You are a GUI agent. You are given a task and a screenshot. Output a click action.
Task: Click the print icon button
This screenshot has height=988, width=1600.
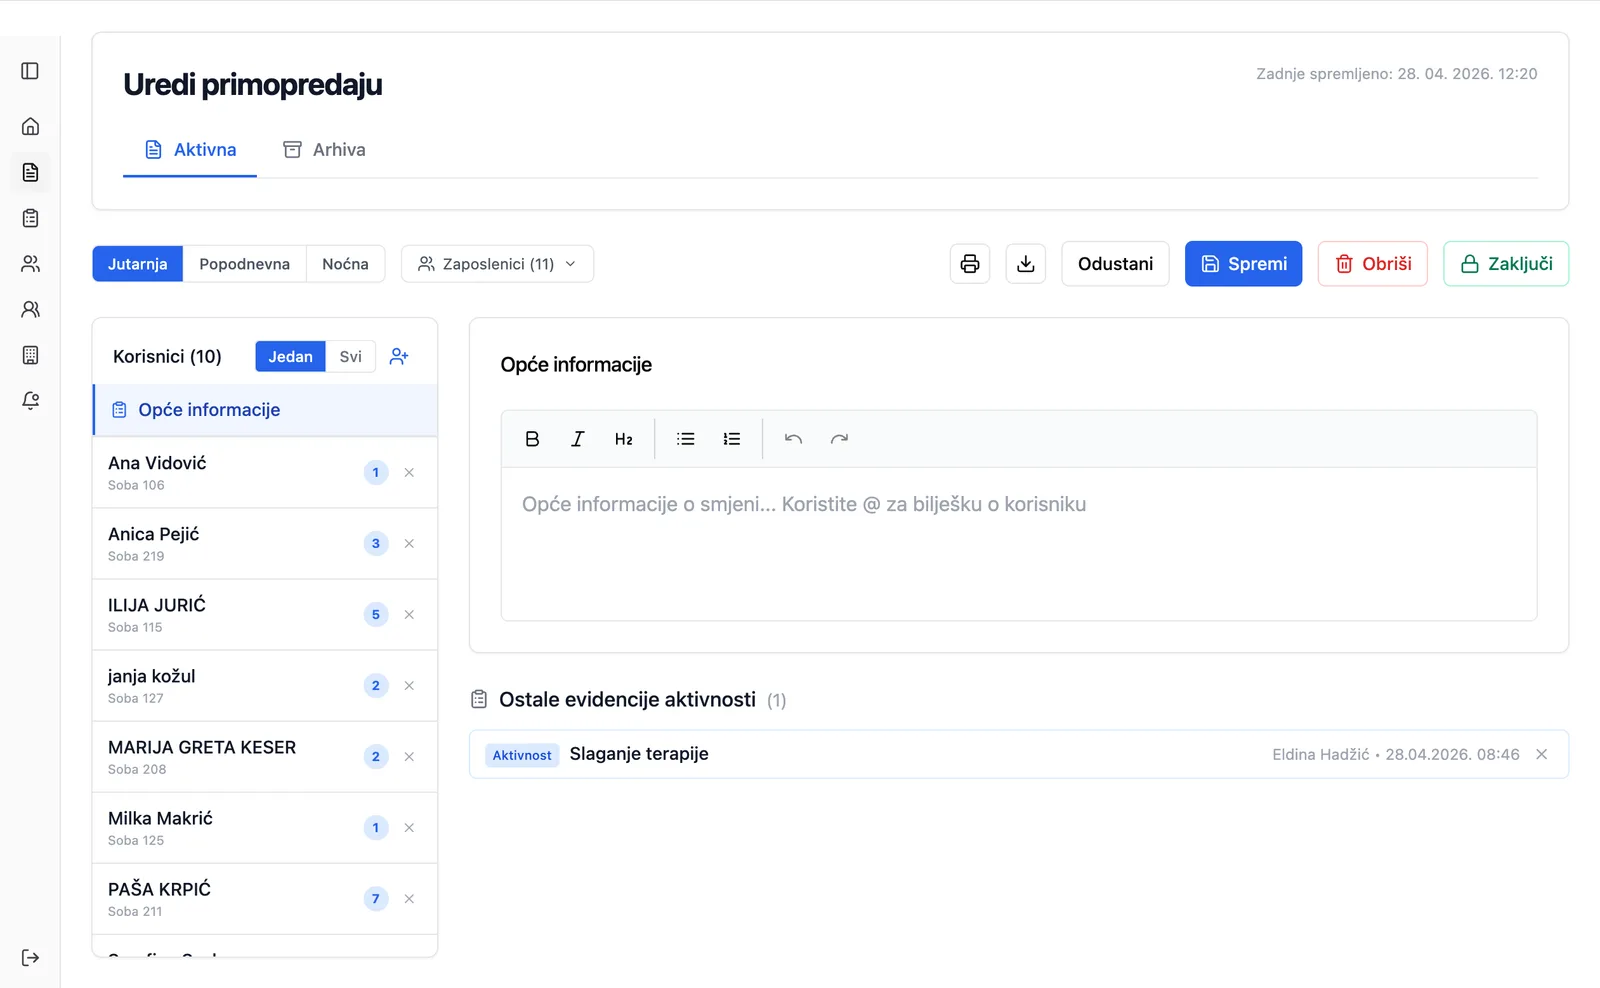970,264
